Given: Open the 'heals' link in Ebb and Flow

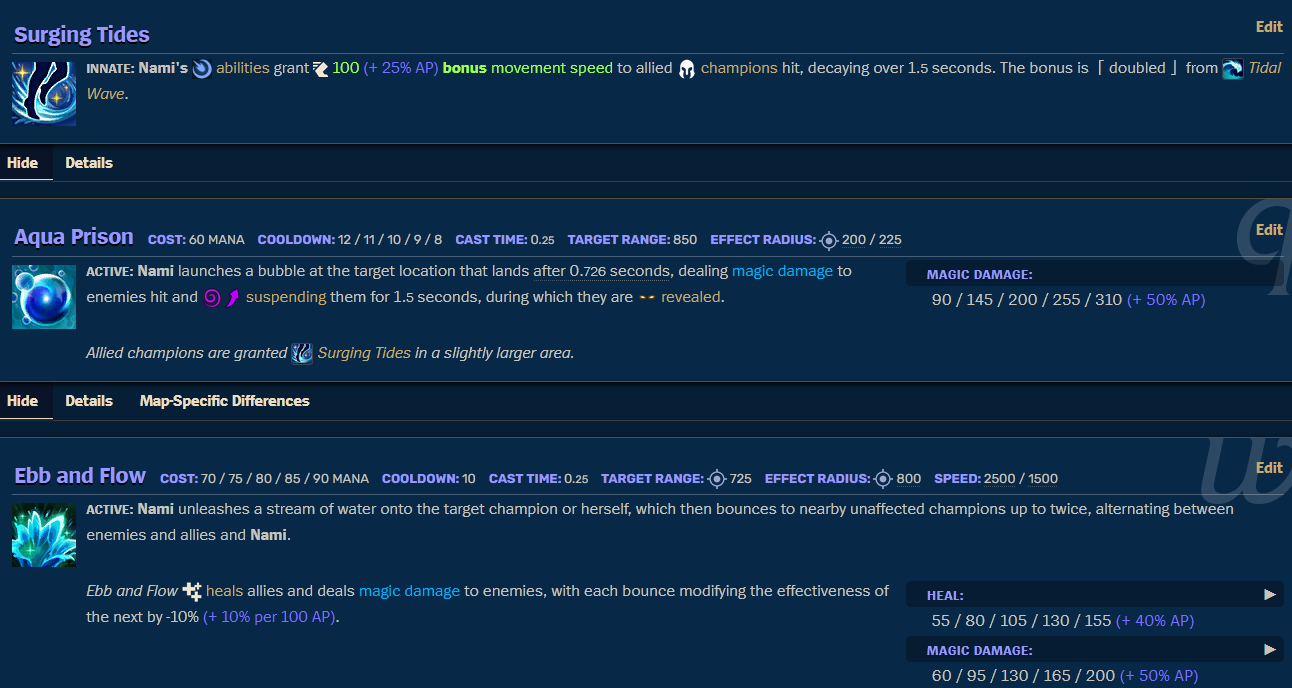Looking at the screenshot, I should (x=224, y=591).
